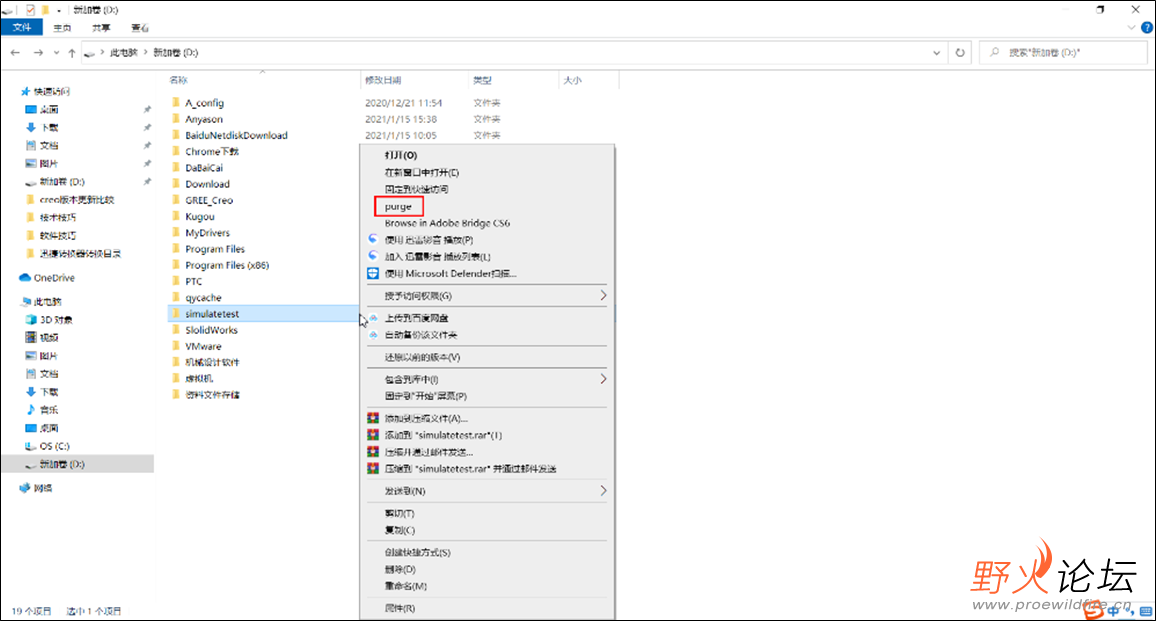Open recent locations dropdown arrow
The height and width of the screenshot is (621, 1156).
coord(56,53)
